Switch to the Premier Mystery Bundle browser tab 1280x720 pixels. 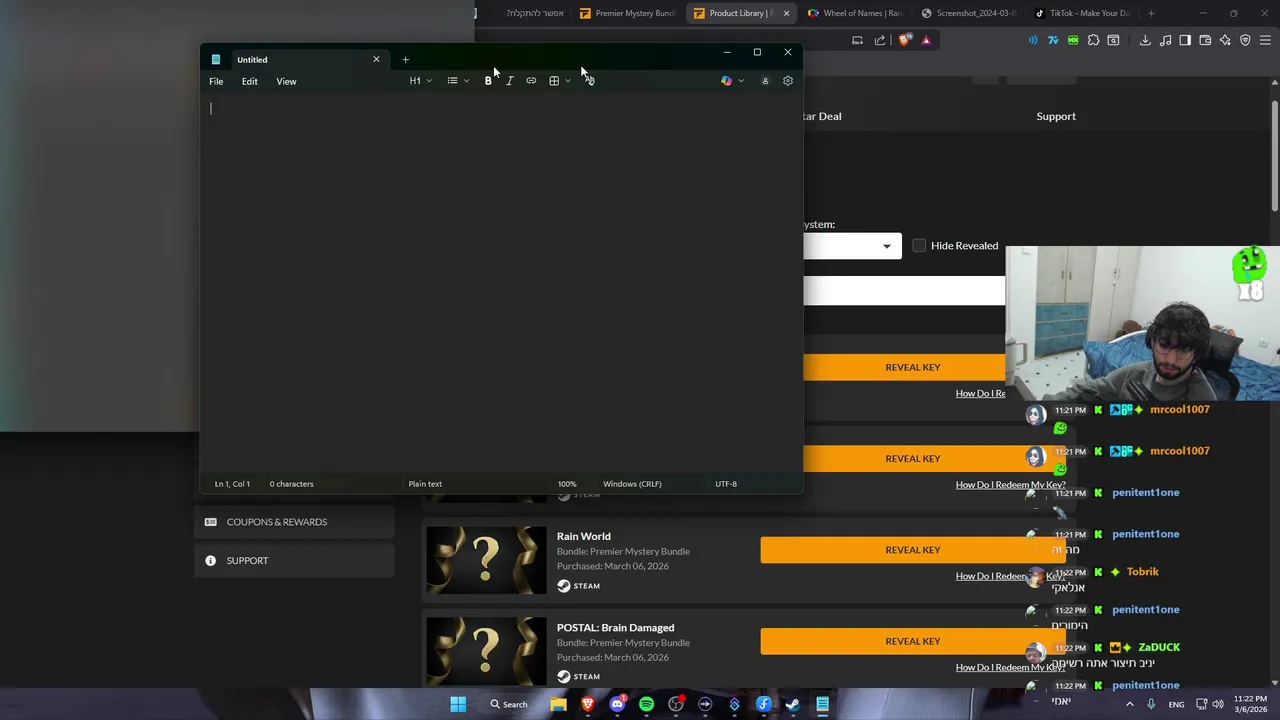(x=628, y=13)
